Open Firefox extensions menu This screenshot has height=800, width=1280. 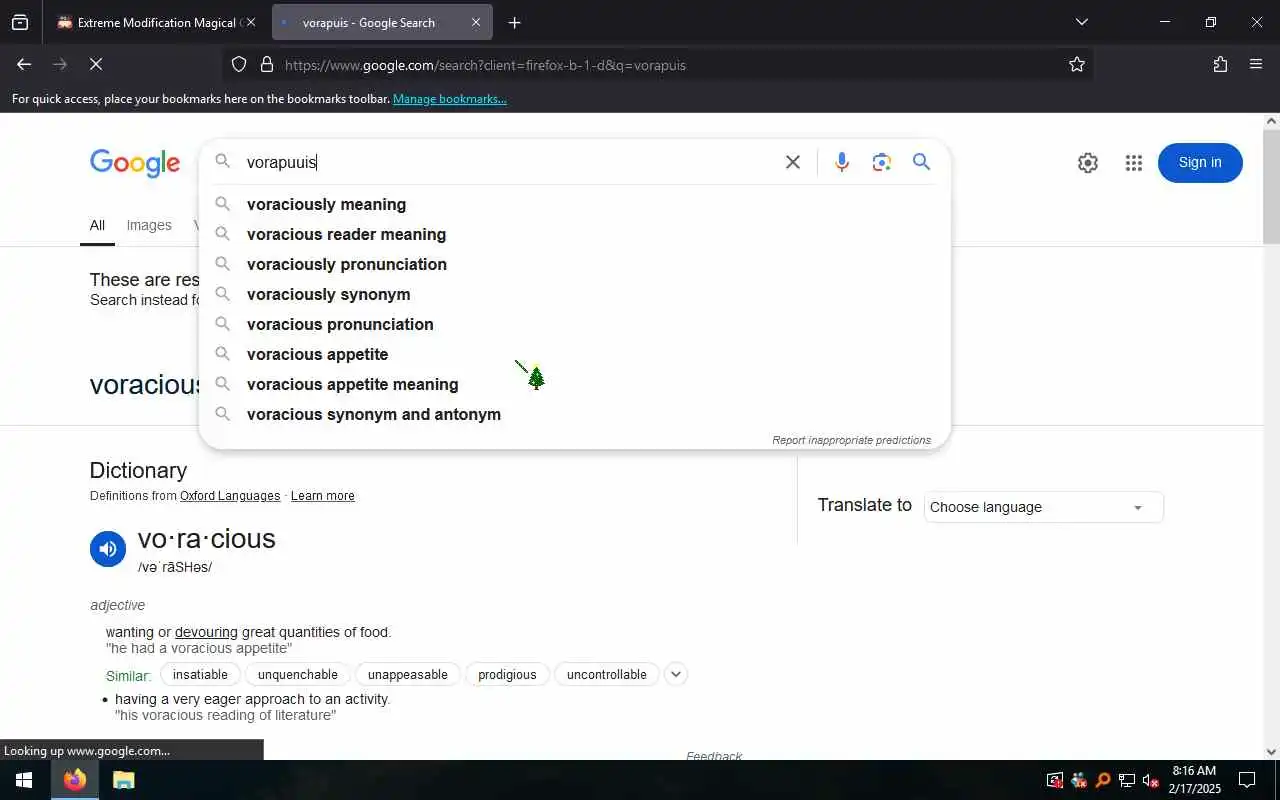click(x=1220, y=64)
